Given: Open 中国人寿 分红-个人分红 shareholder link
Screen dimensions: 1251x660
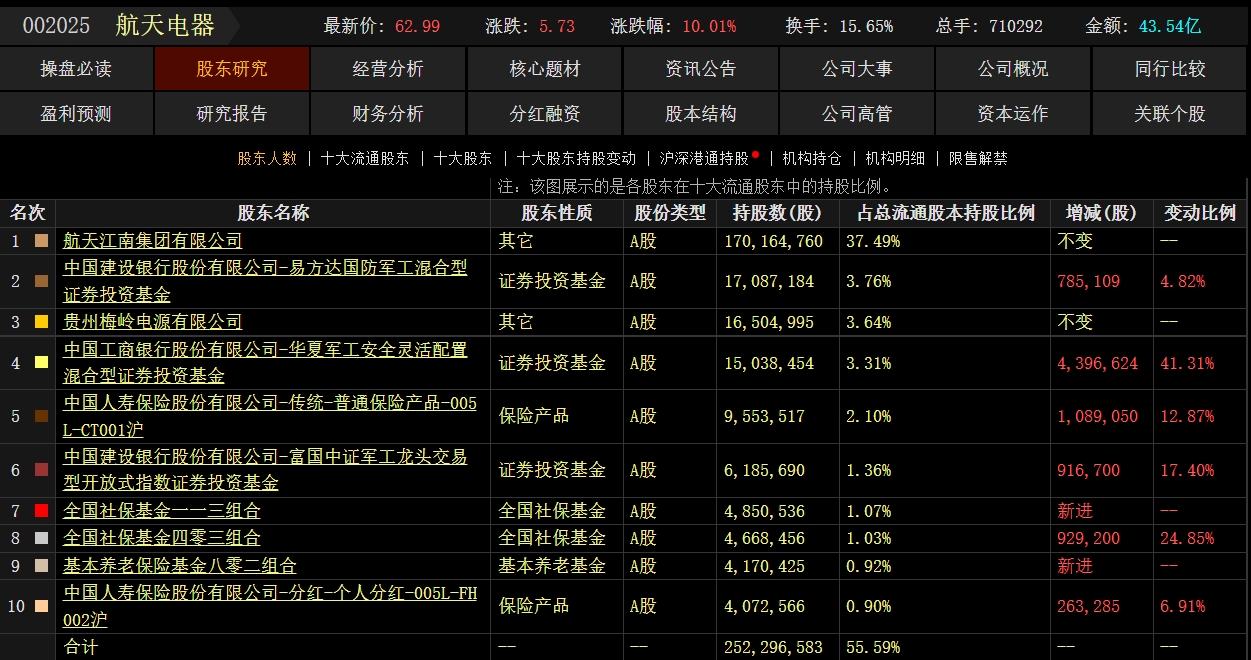Looking at the screenshot, I should point(270,606).
